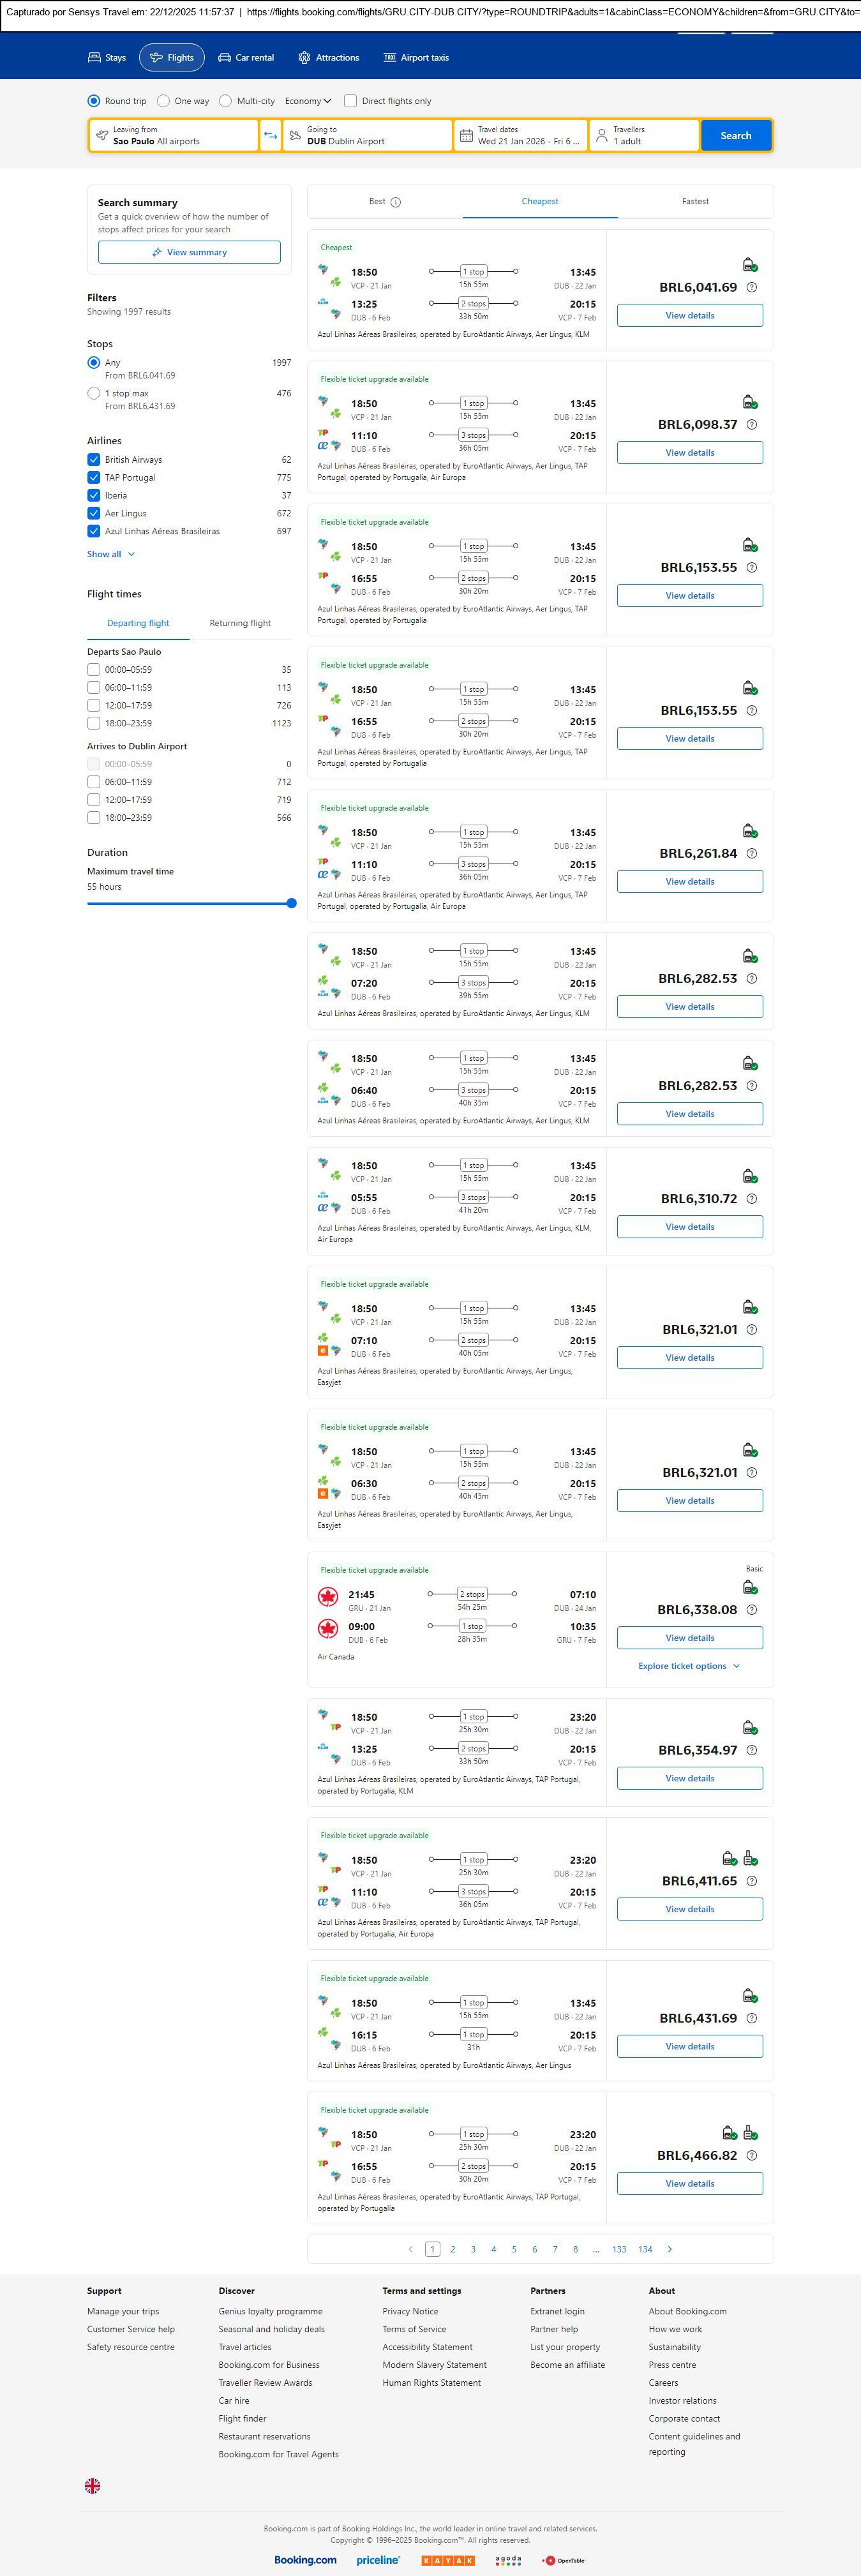Open View summary of stops
This screenshot has height=2576, width=861.
(189, 253)
